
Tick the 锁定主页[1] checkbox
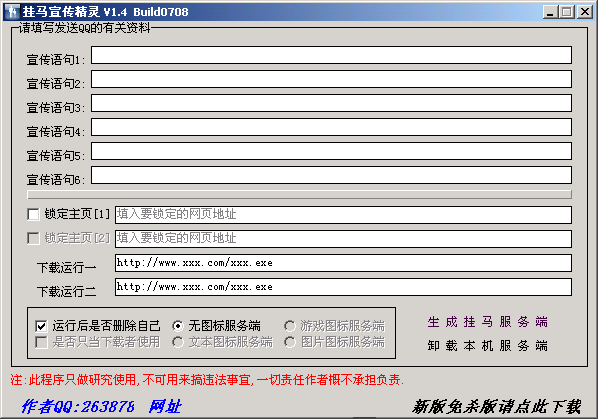[33, 214]
